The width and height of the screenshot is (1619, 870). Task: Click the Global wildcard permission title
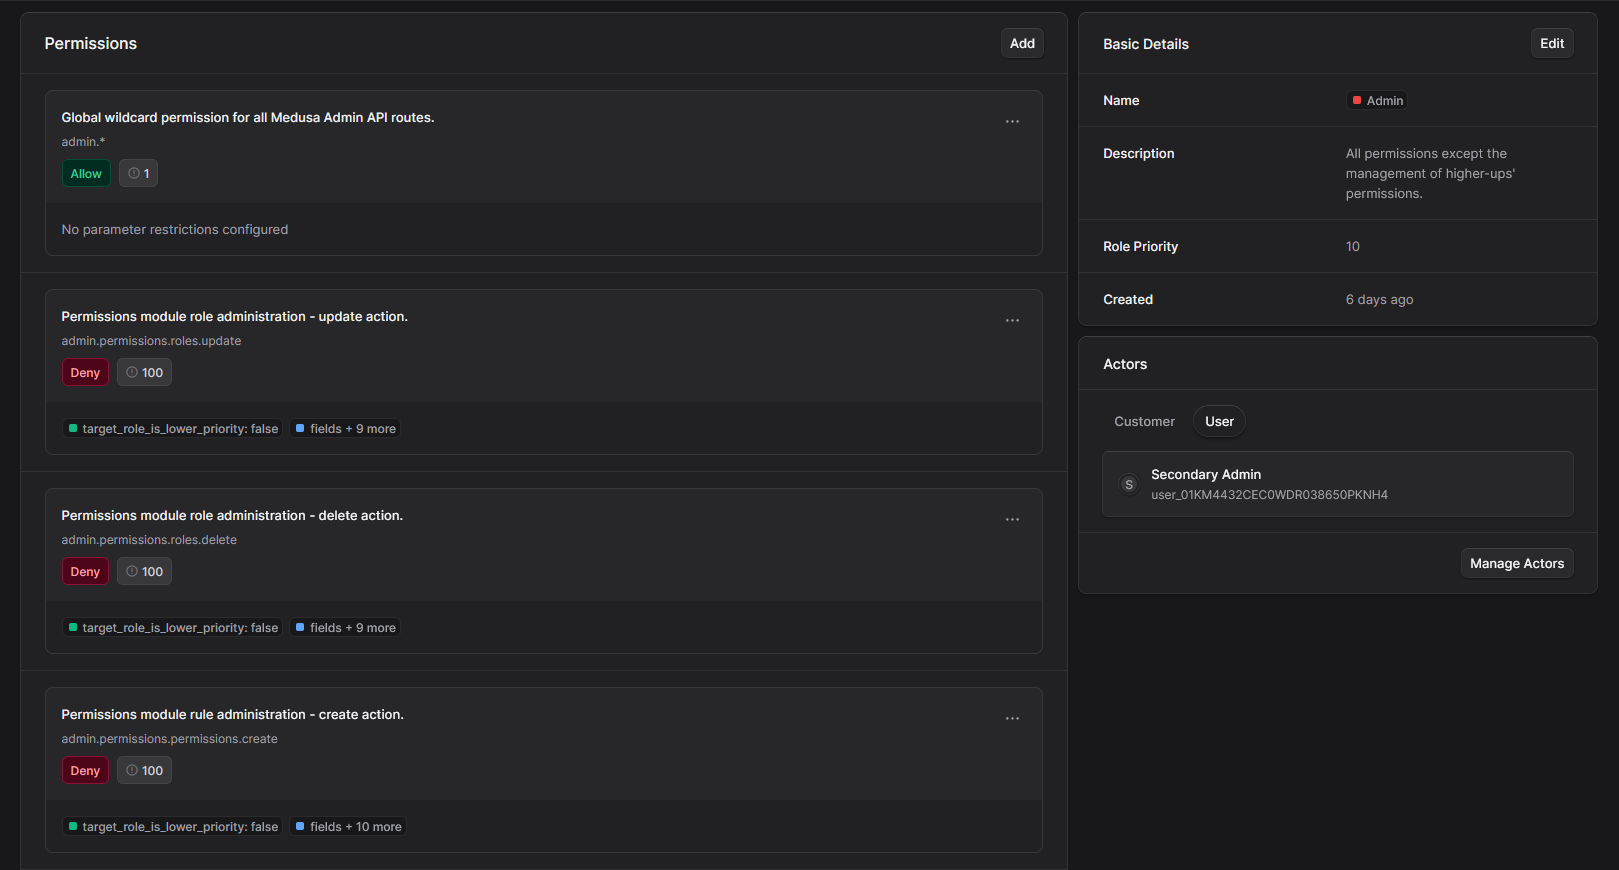tap(248, 117)
